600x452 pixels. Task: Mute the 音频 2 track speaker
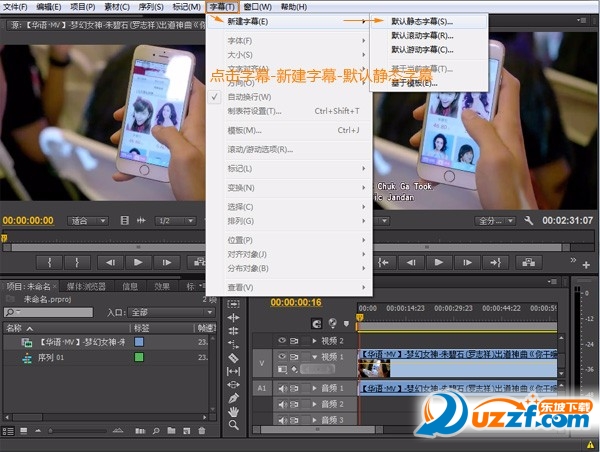point(282,404)
